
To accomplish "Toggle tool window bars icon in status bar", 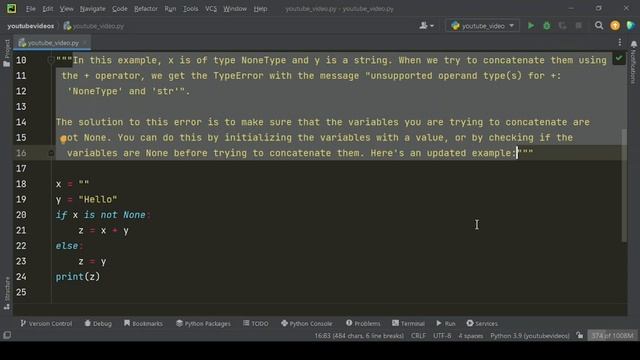I will coord(7,336).
